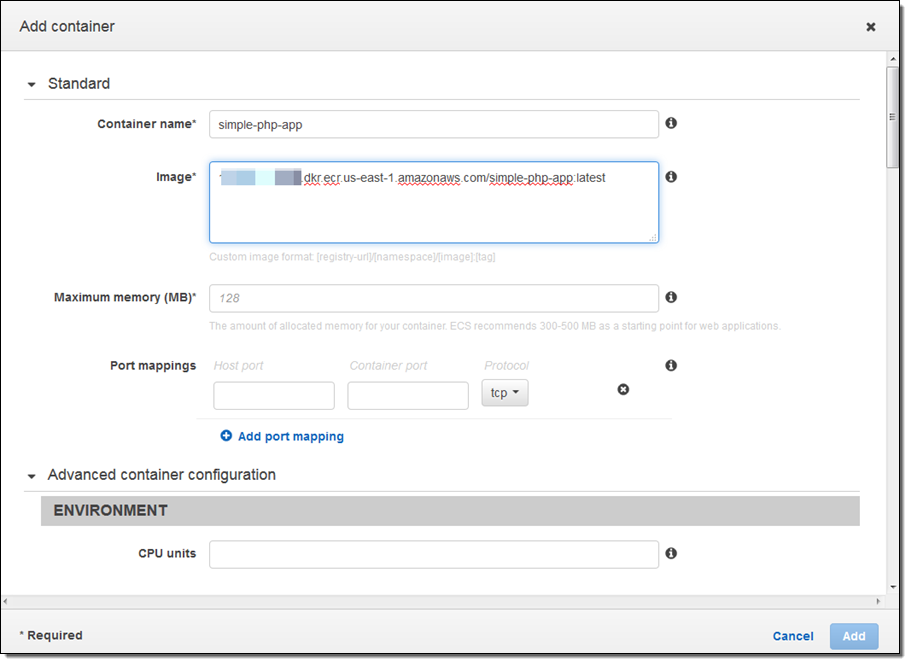This screenshot has height=664, width=910.
Task: Click the Add port mapping link
Action: 290,436
